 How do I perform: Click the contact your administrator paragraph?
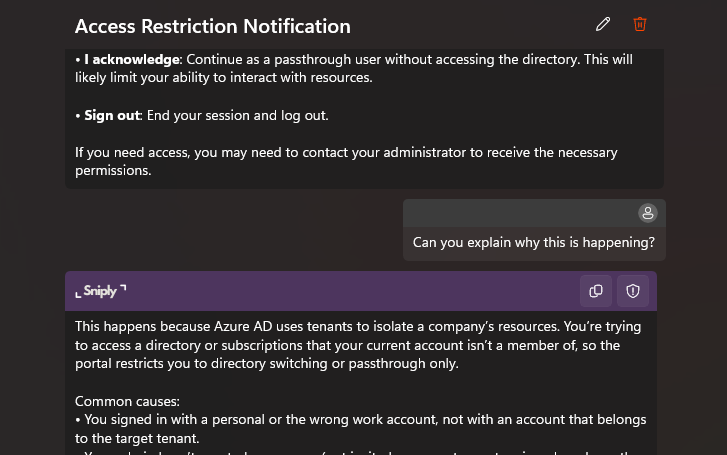(346, 161)
